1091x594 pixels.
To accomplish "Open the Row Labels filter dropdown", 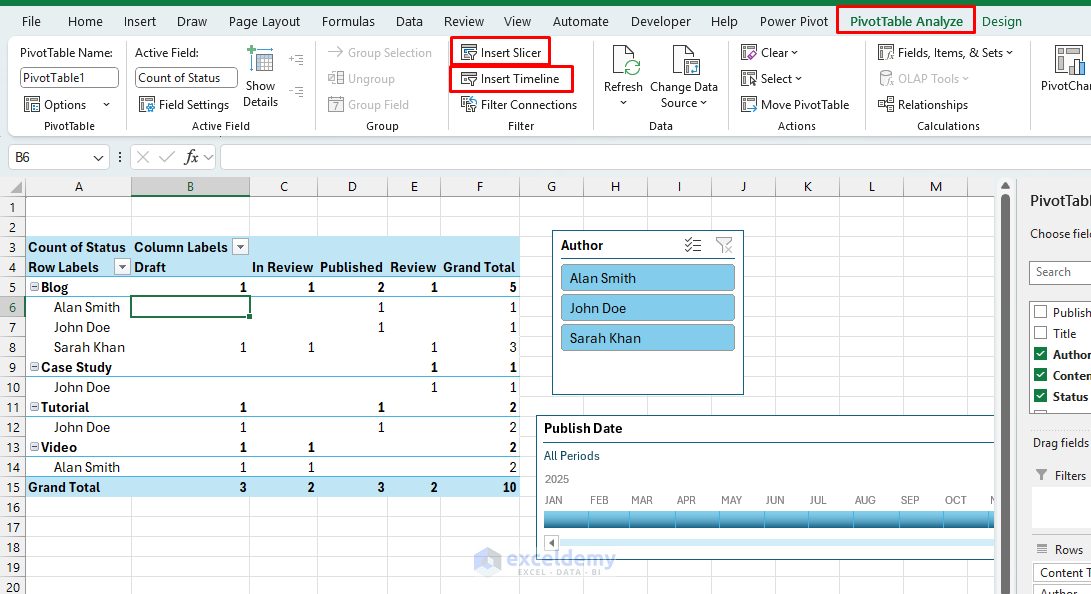I will (x=122, y=267).
